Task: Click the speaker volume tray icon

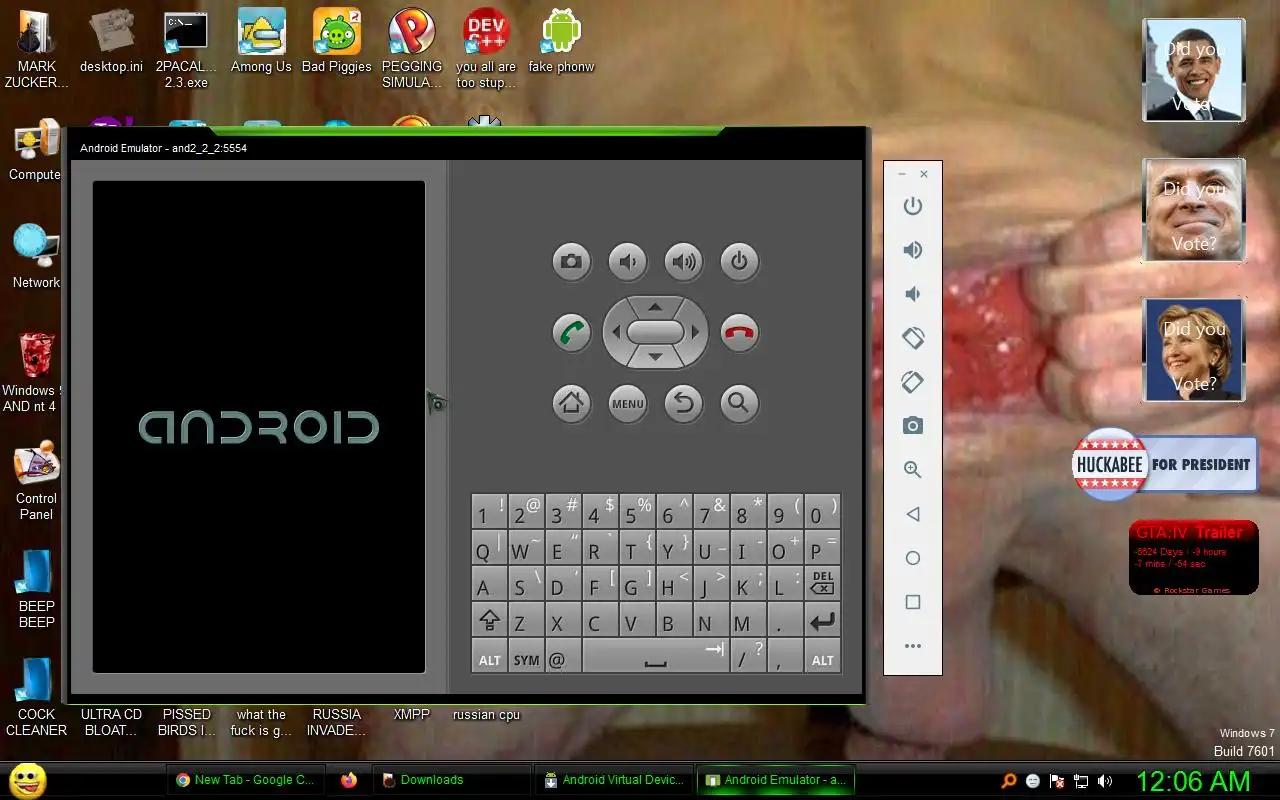Action: coord(1105,781)
